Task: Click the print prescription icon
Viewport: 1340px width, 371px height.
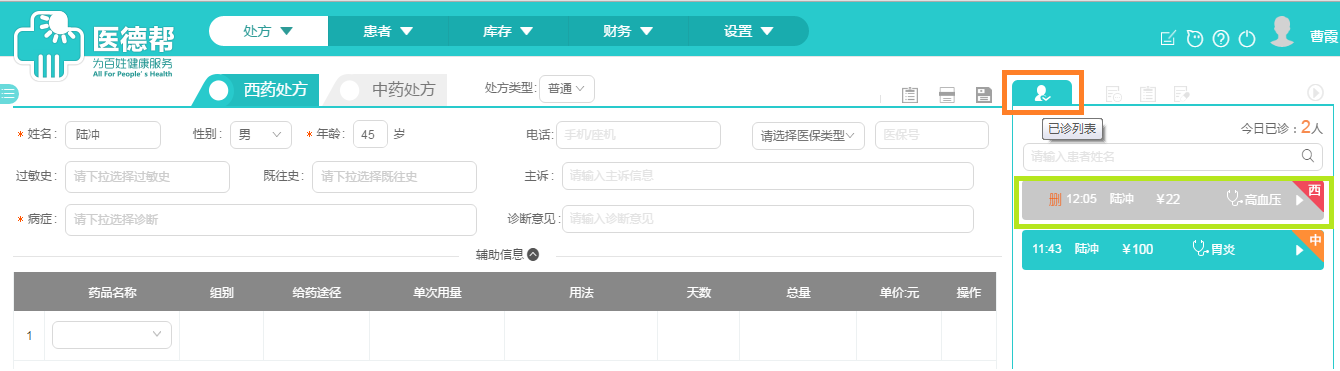Action: point(947,95)
